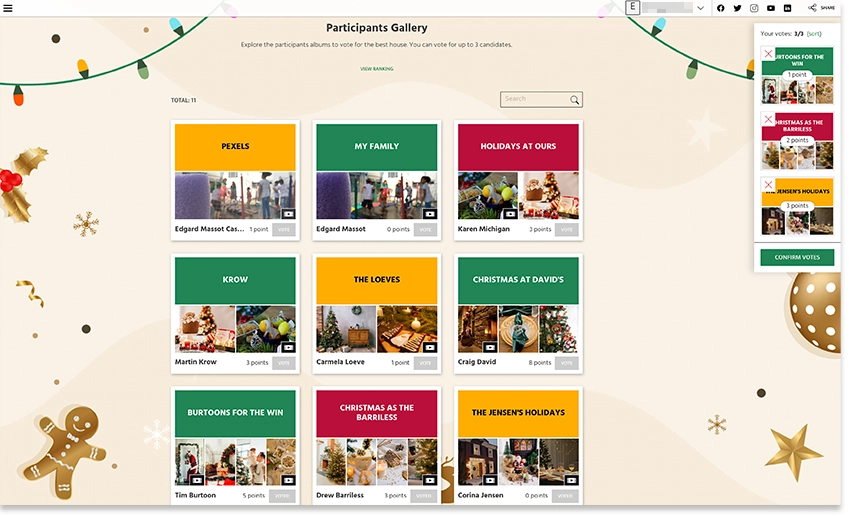The image size is (856, 517).
Task: Click the Share icon button
Action: [x=812, y=8]
